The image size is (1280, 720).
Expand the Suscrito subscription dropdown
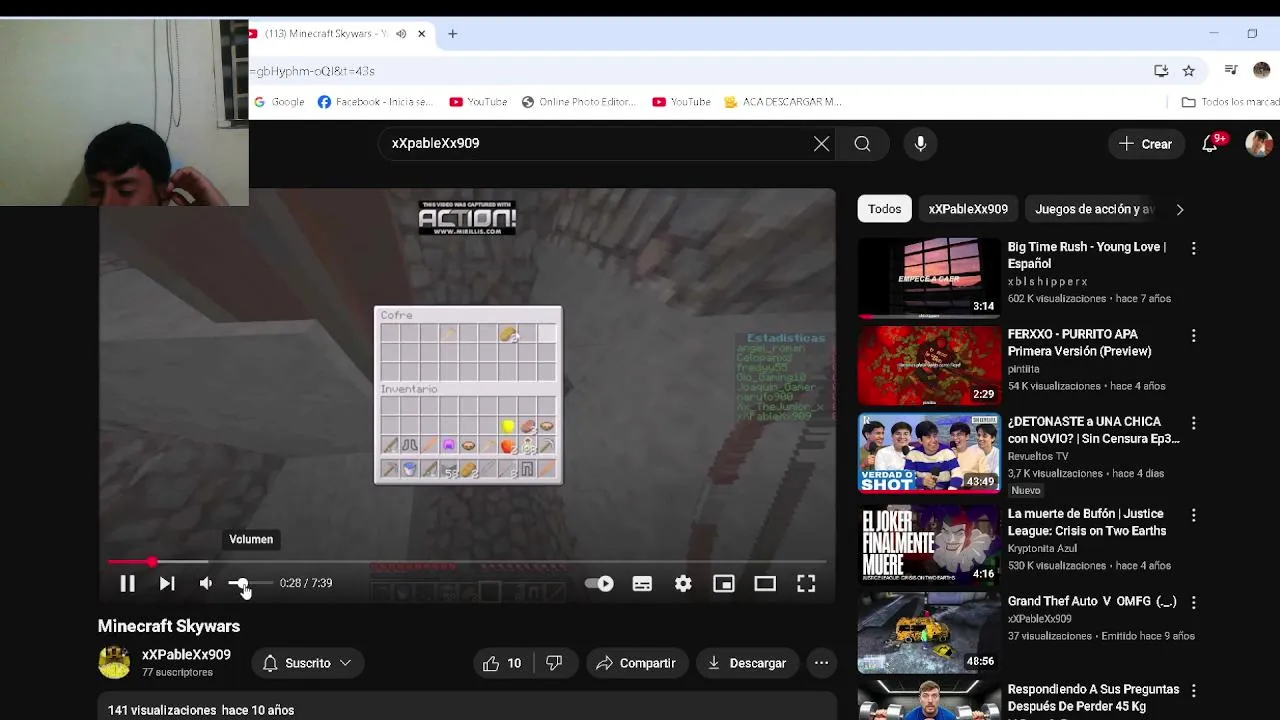[x=308, y=663]
